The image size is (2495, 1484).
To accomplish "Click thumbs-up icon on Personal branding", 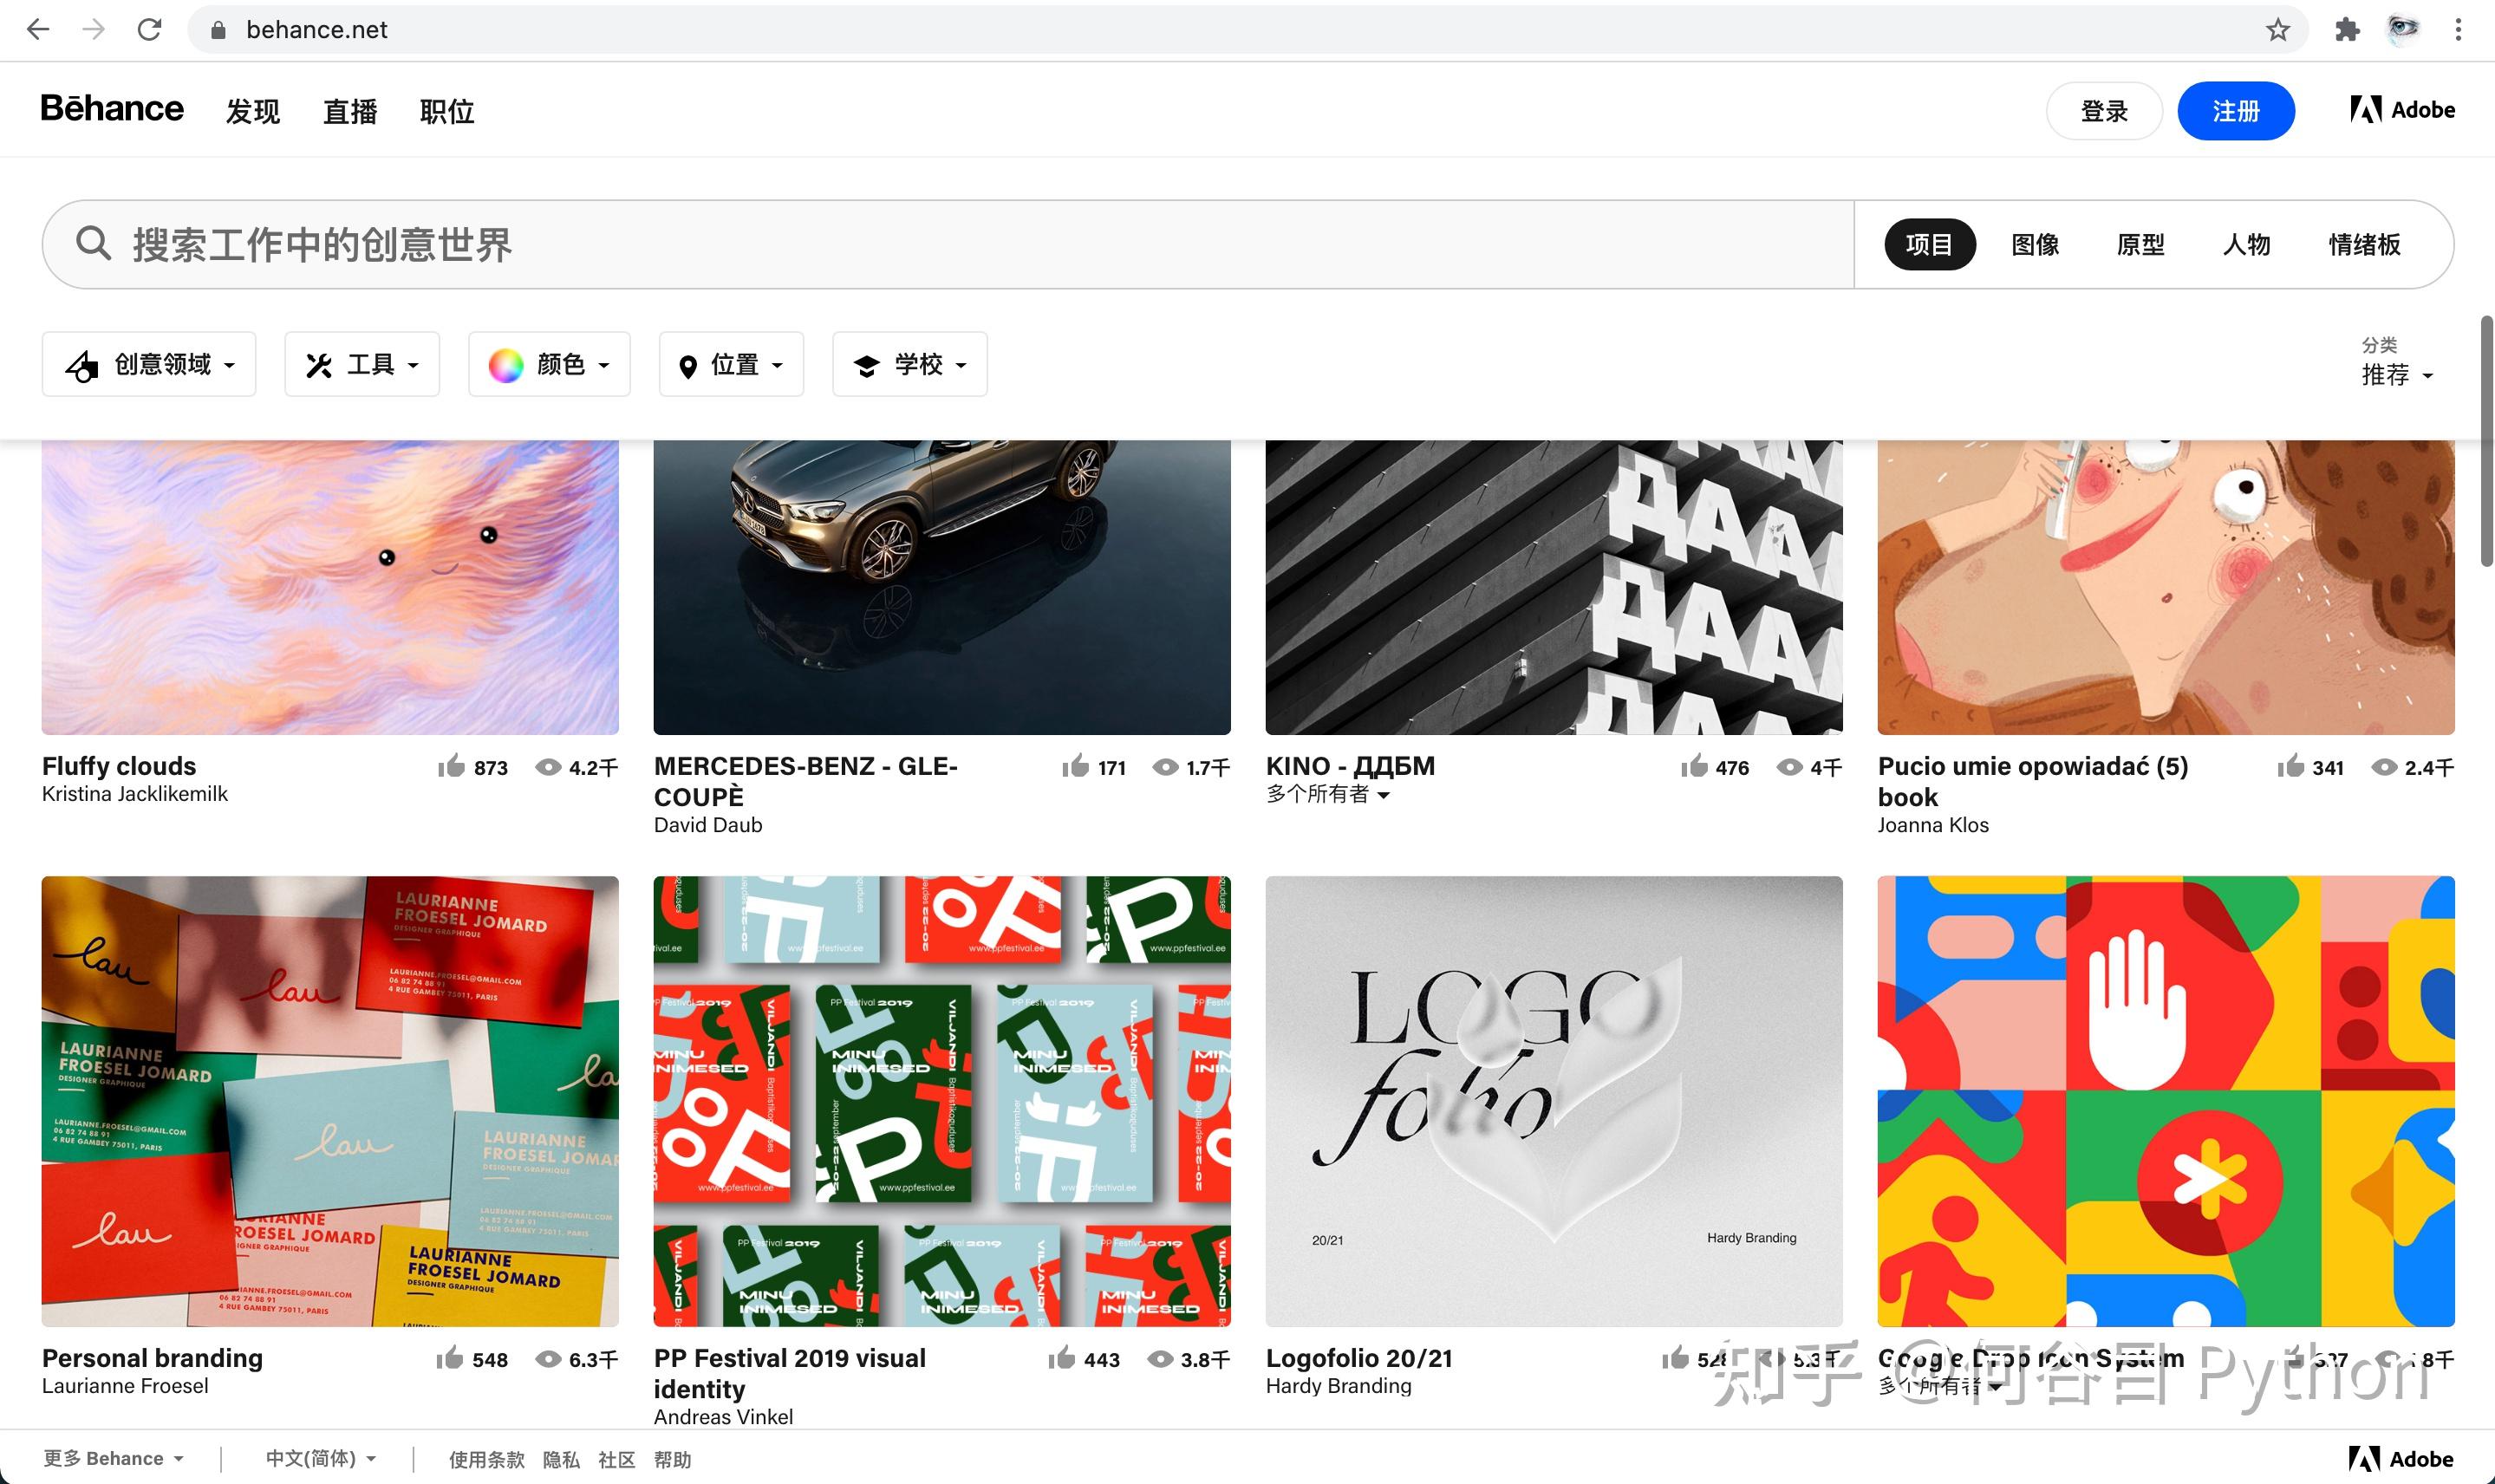I will (450, 1358).
